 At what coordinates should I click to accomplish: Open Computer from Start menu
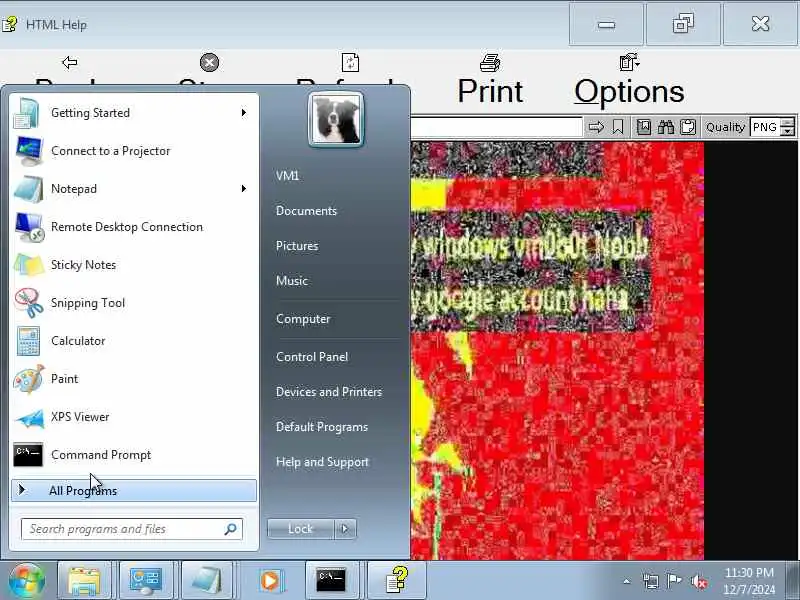coord(303,319)
